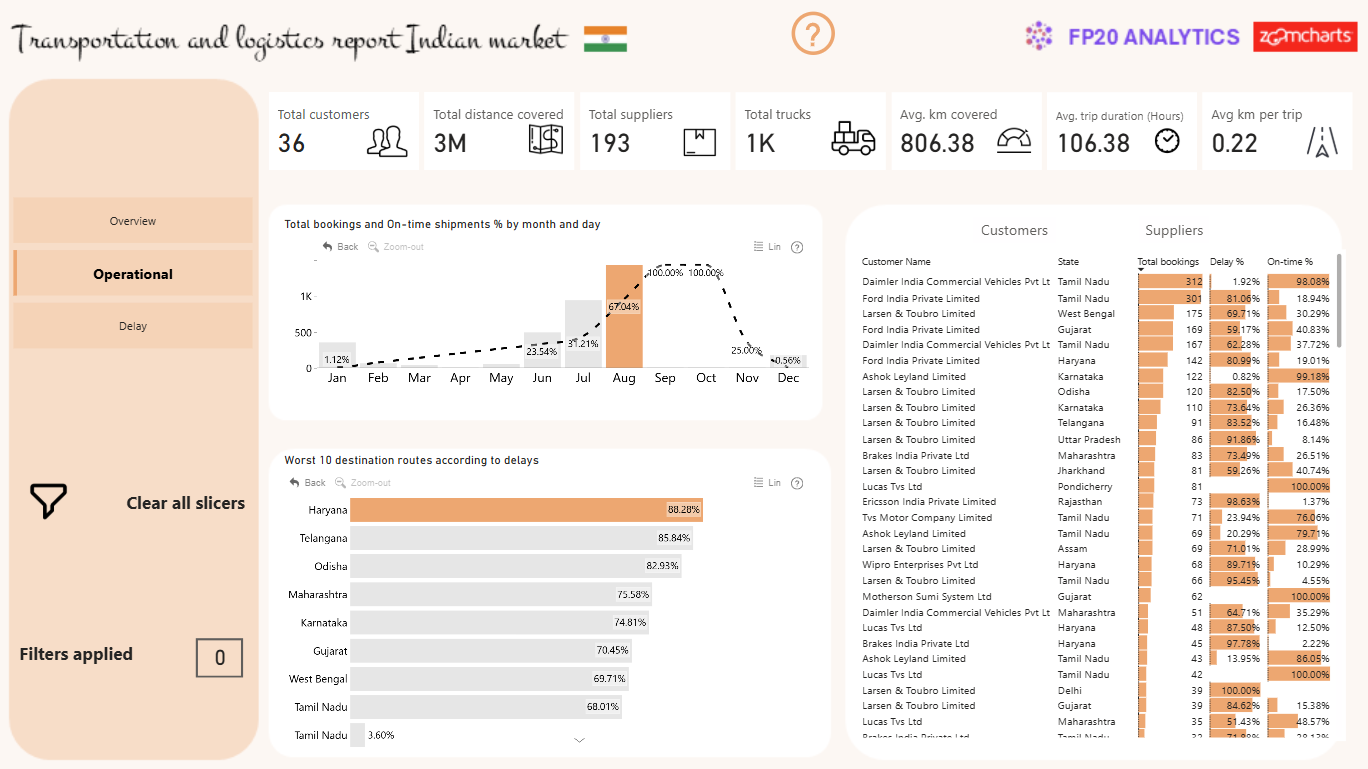Toggle Lin scale in Worst 10 routes chart
Image resolution: width=1368 pixels, height=769 pixels.
(767, 483)
